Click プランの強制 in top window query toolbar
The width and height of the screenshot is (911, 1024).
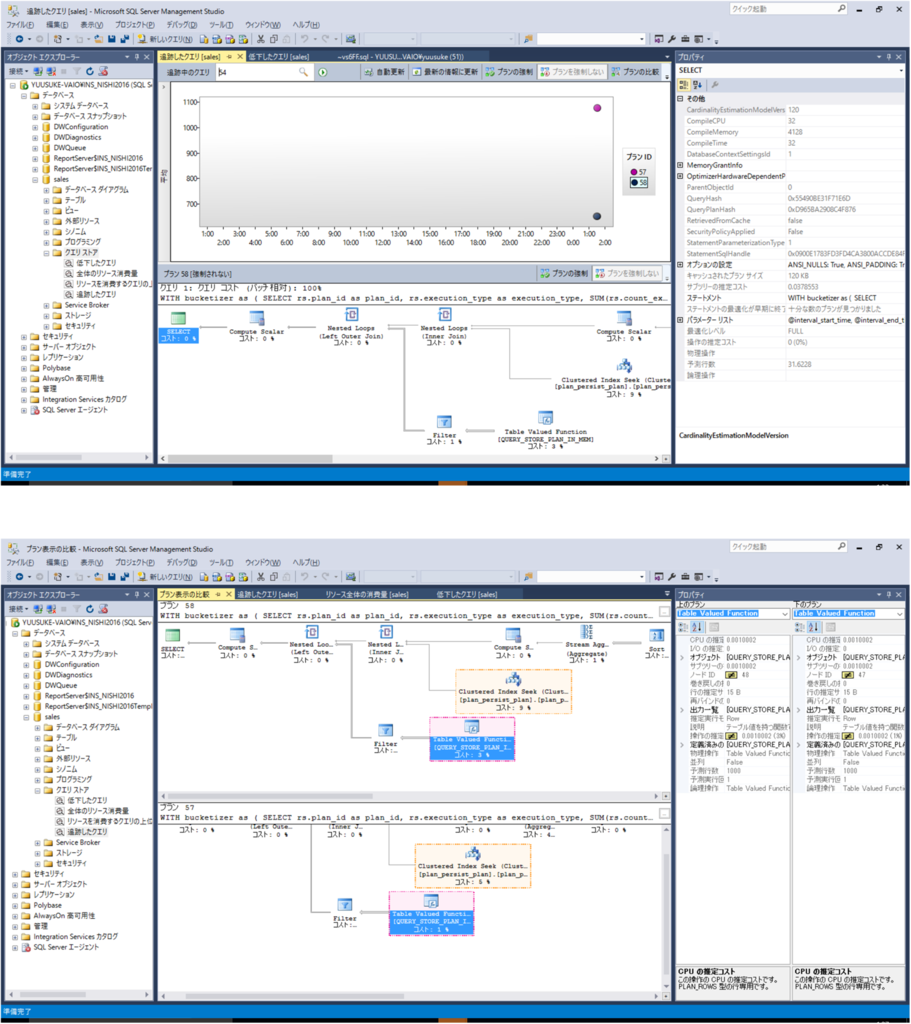pos(509,72)
